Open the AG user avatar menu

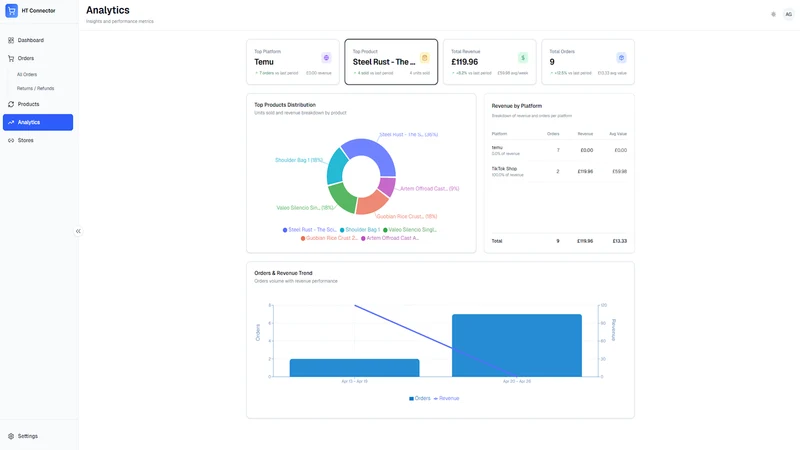tap(789, 14)
